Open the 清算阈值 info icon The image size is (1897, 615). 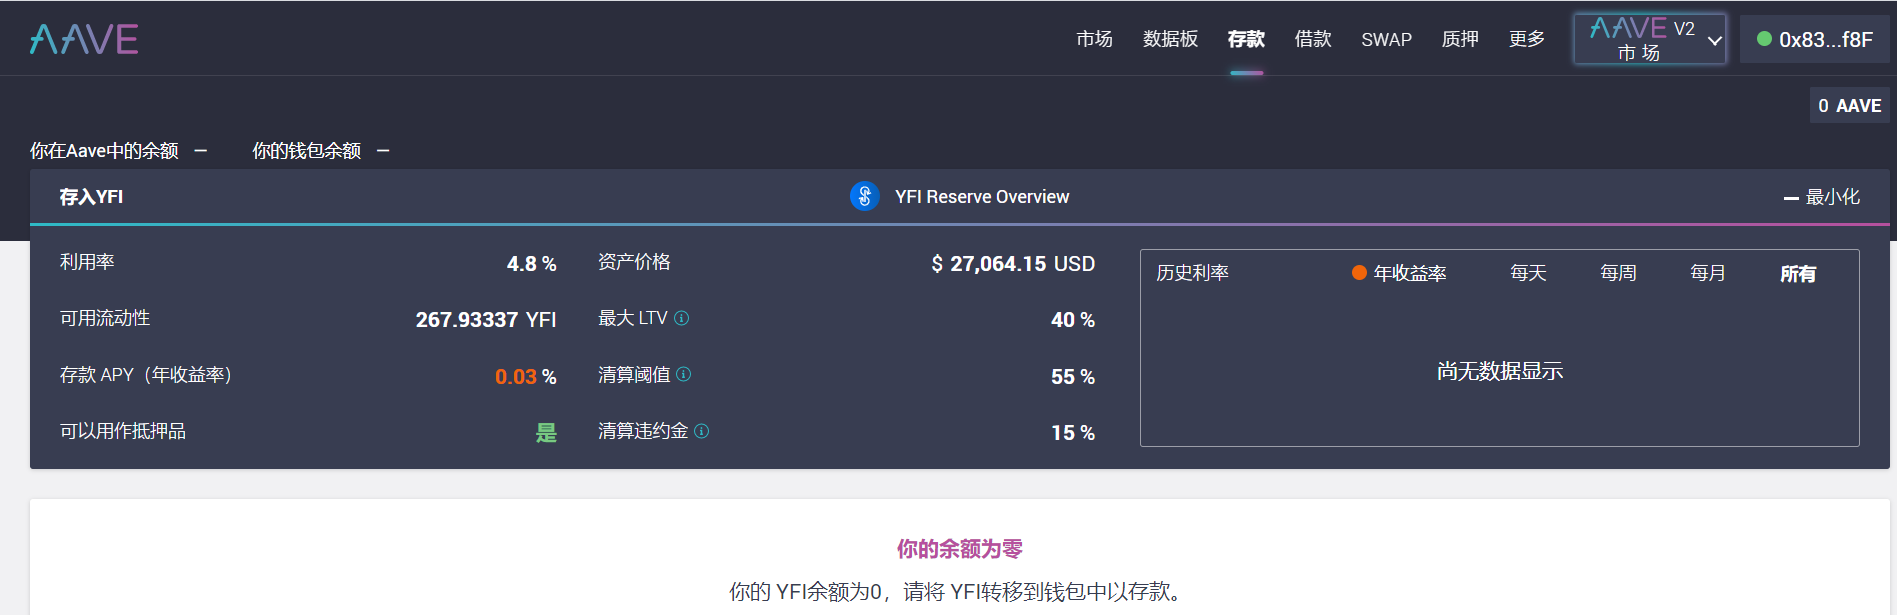683,374
